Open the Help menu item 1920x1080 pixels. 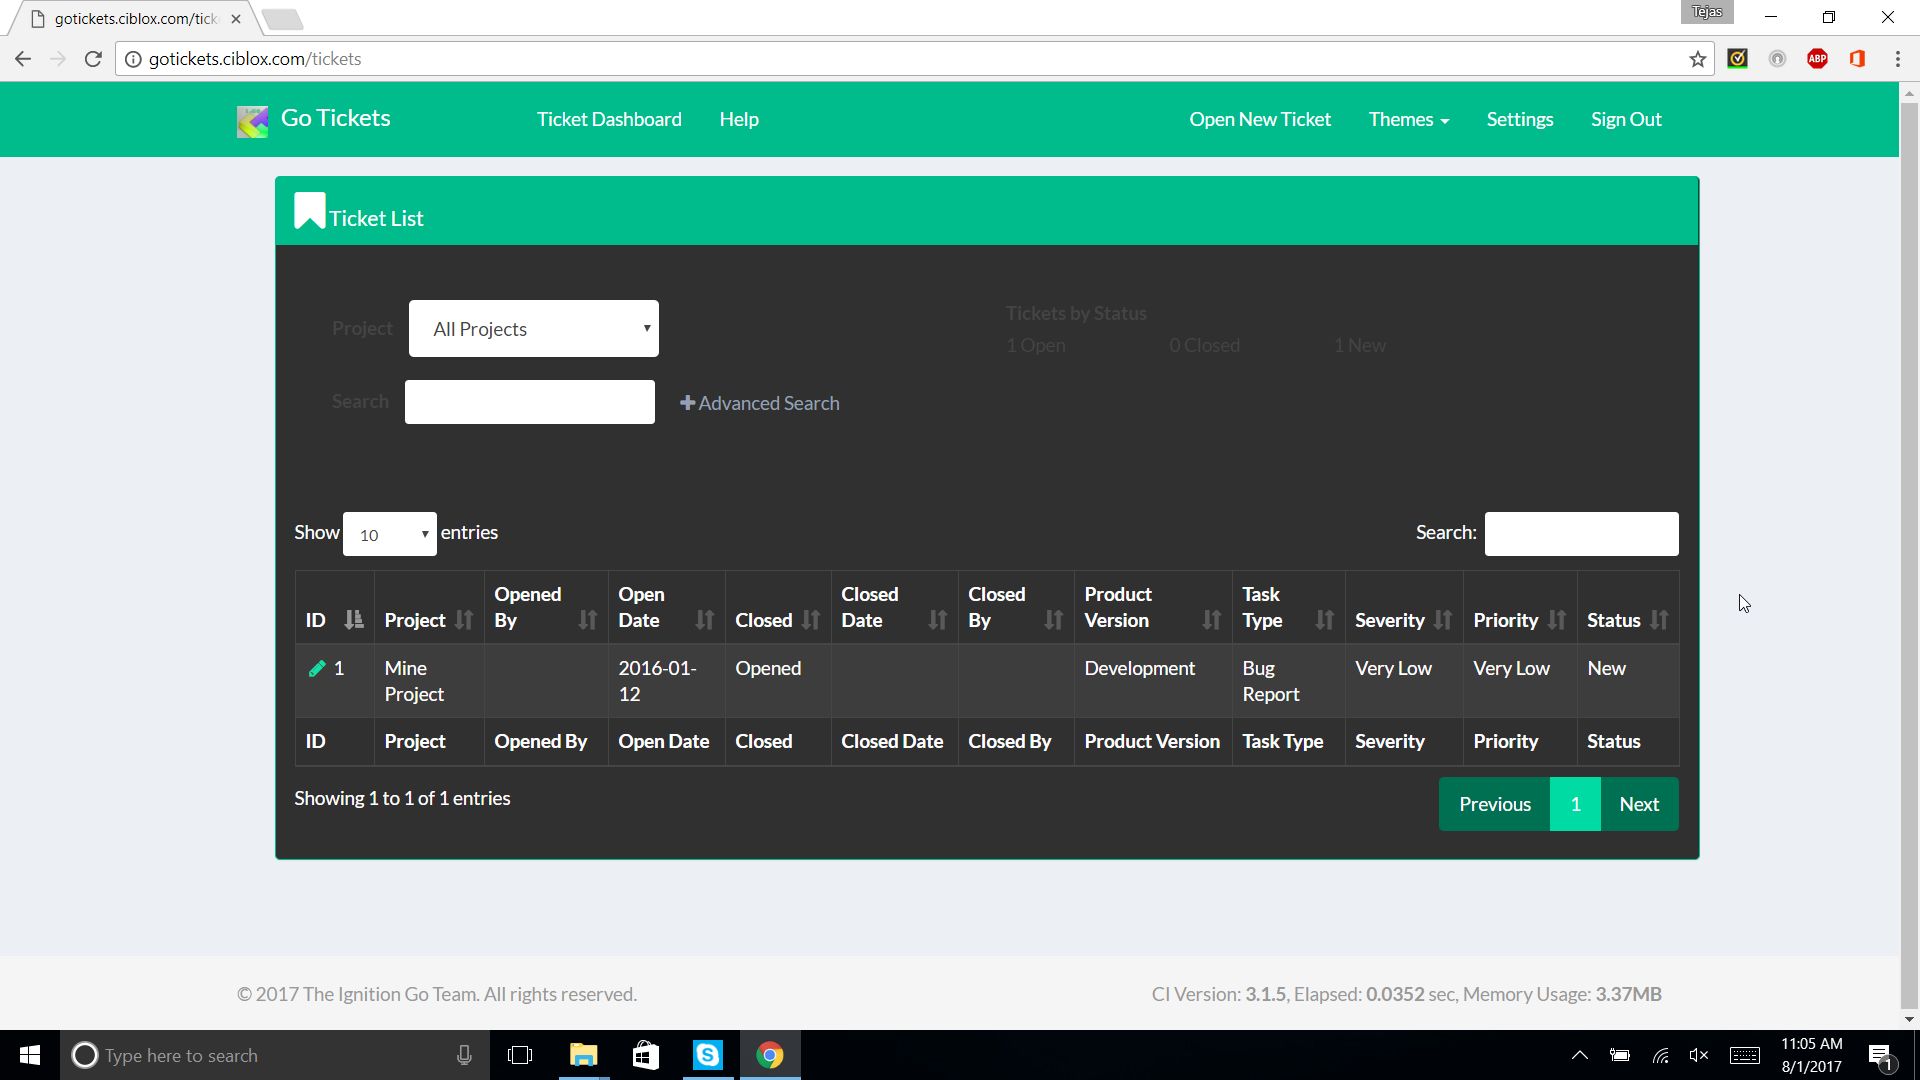[x=739, y=119]
